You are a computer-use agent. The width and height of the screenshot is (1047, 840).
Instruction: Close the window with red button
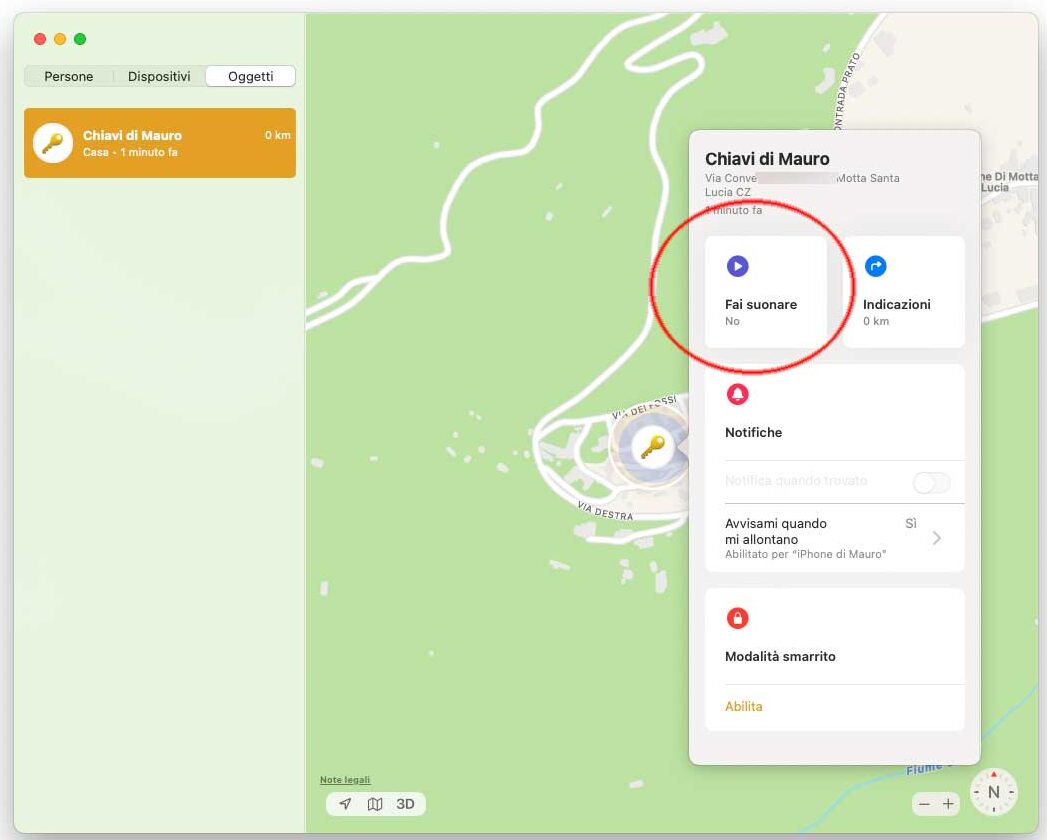click(x=40, y=39)
